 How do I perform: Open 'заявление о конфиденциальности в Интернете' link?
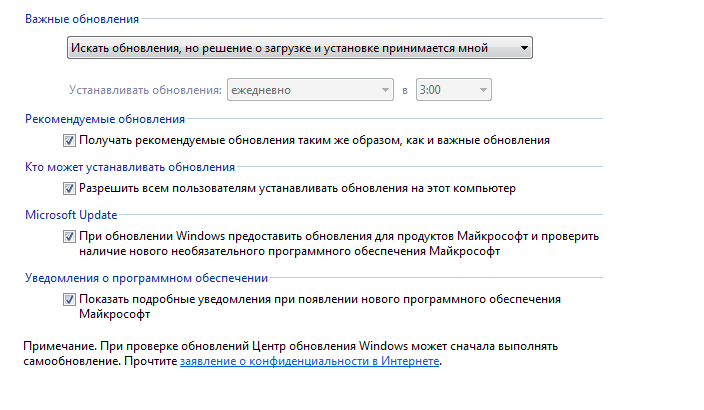click(309, 361)
